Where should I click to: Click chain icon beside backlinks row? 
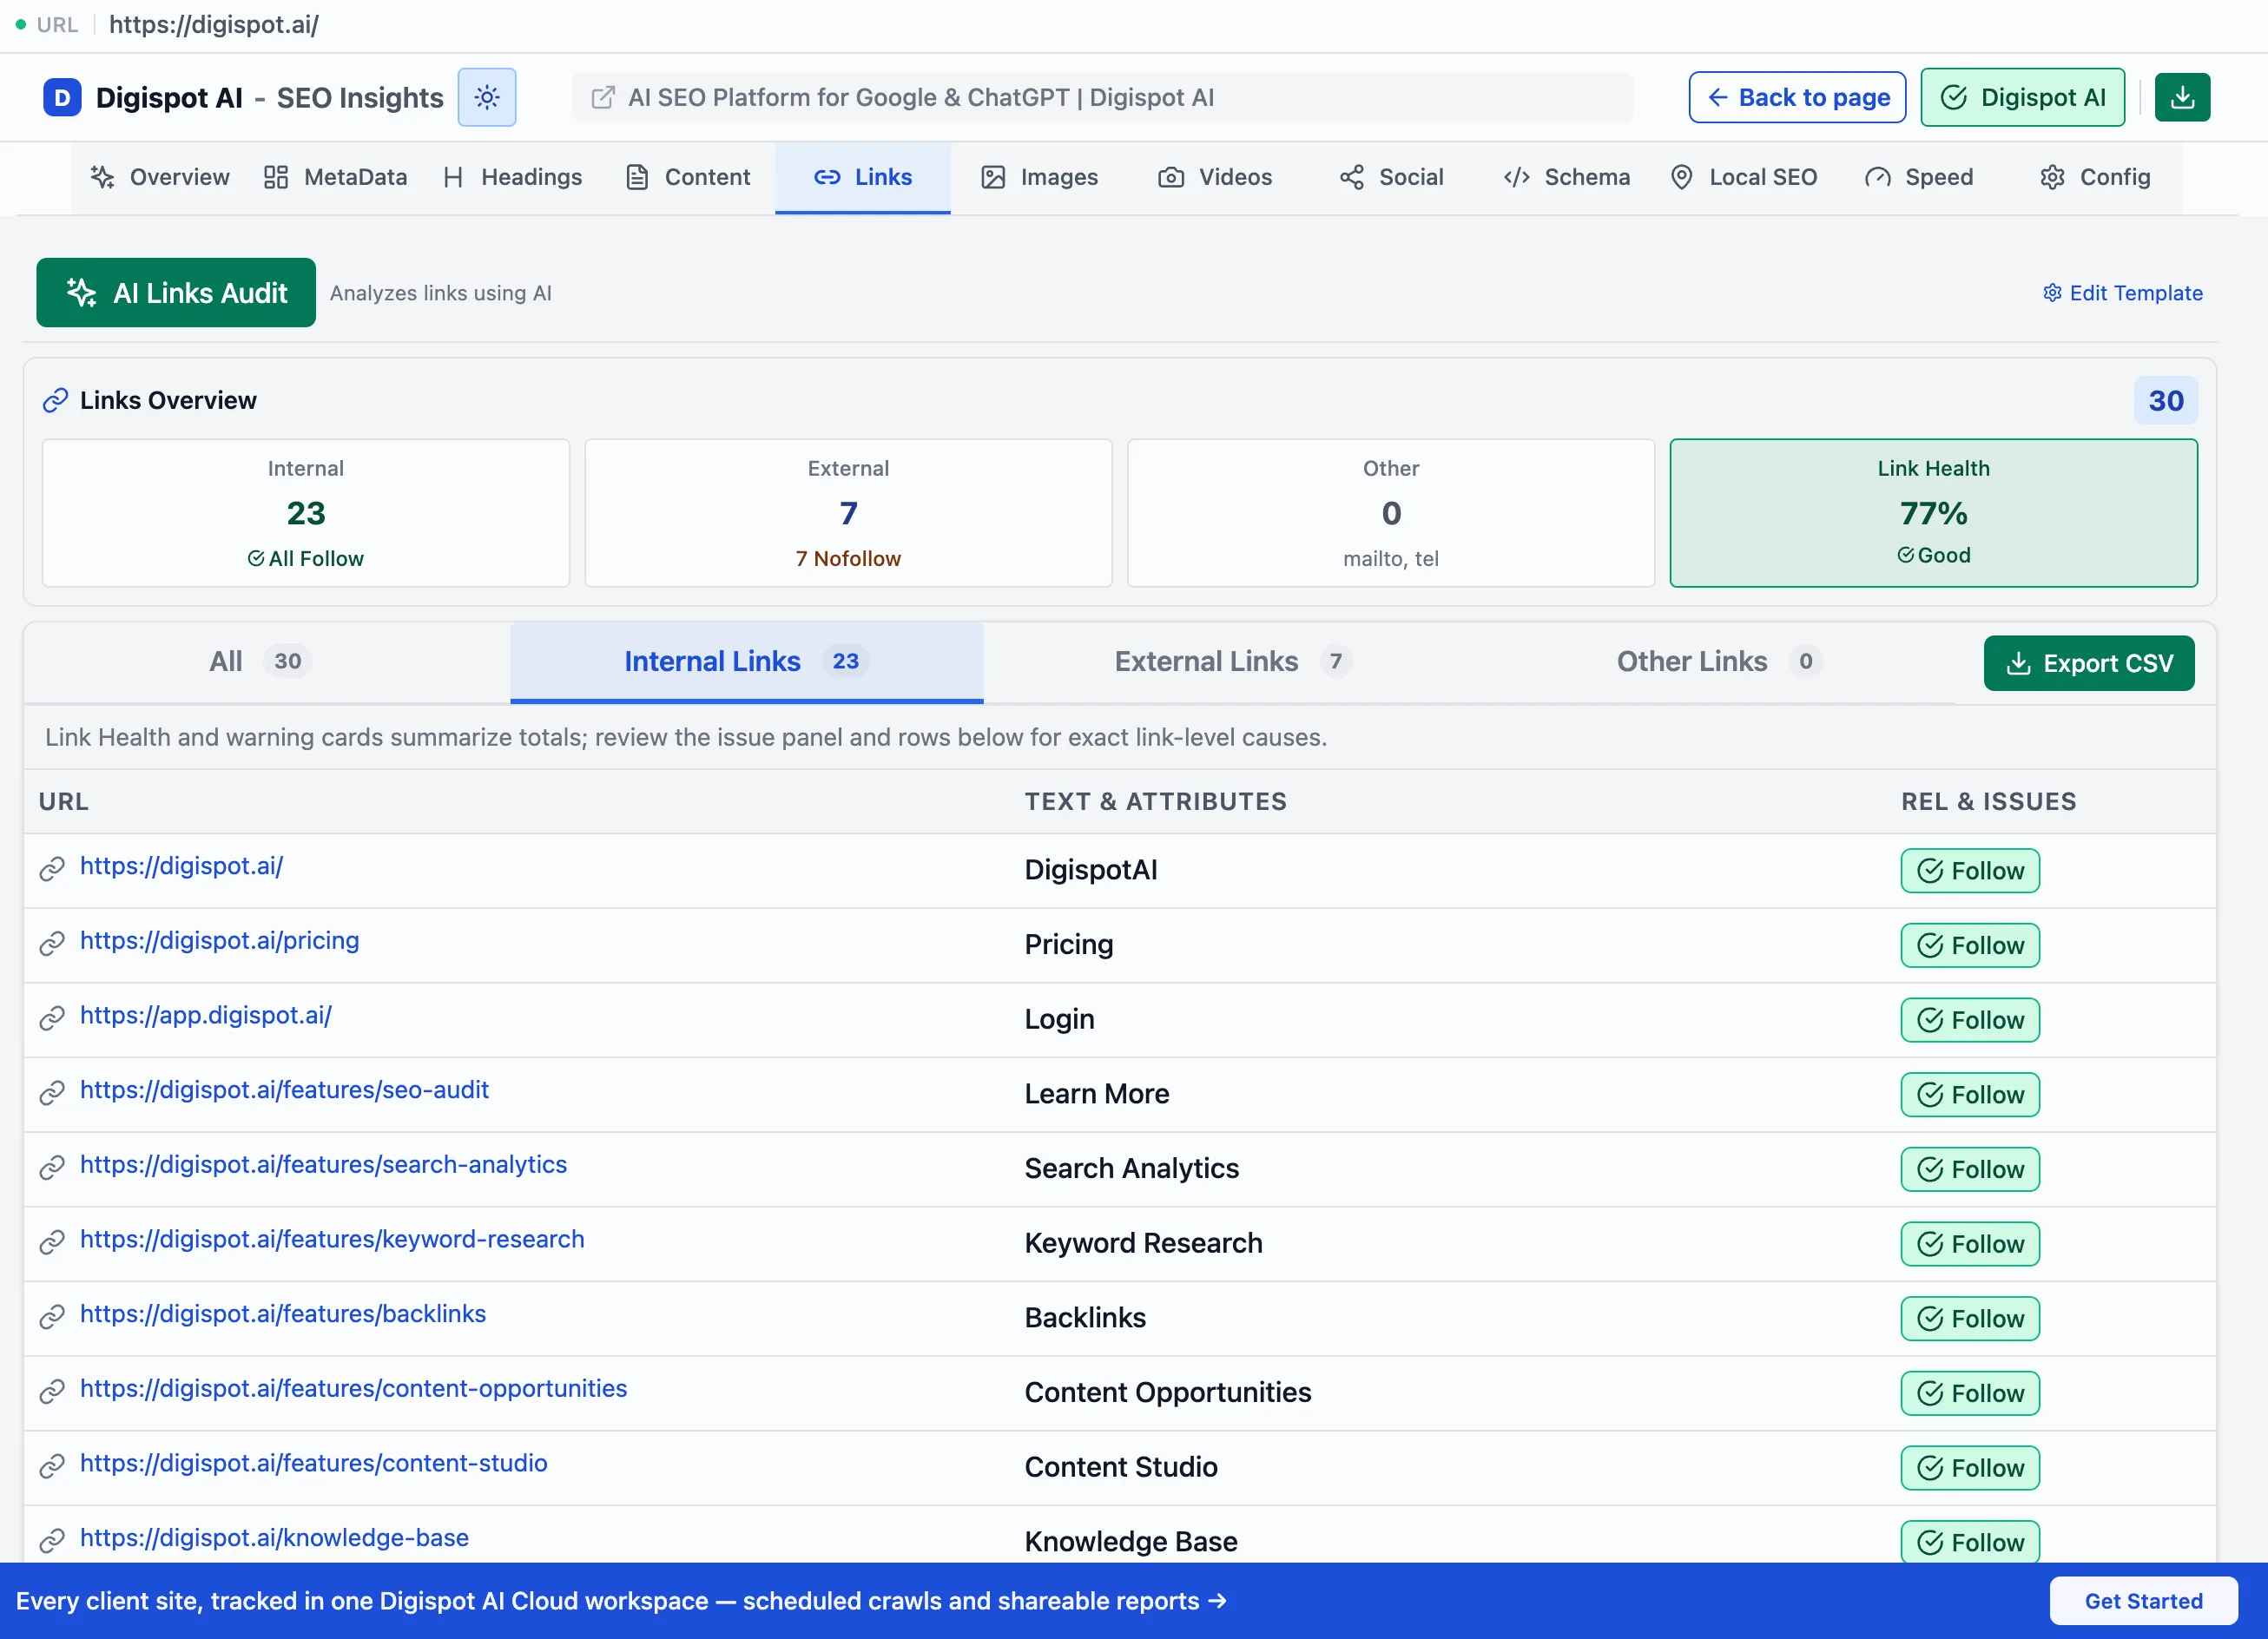pyautogui.click(x=52, y=1317)
